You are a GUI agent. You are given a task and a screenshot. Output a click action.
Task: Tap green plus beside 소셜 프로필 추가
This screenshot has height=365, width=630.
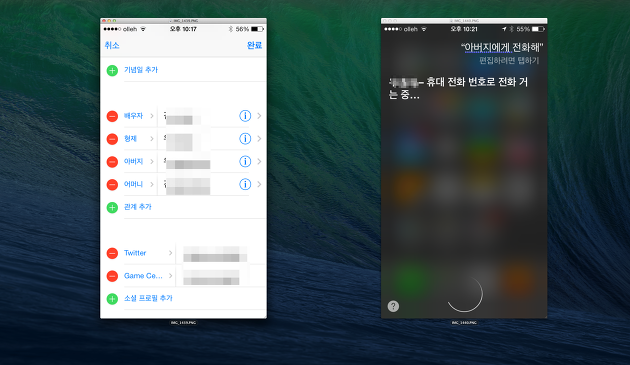pos(112,299)
